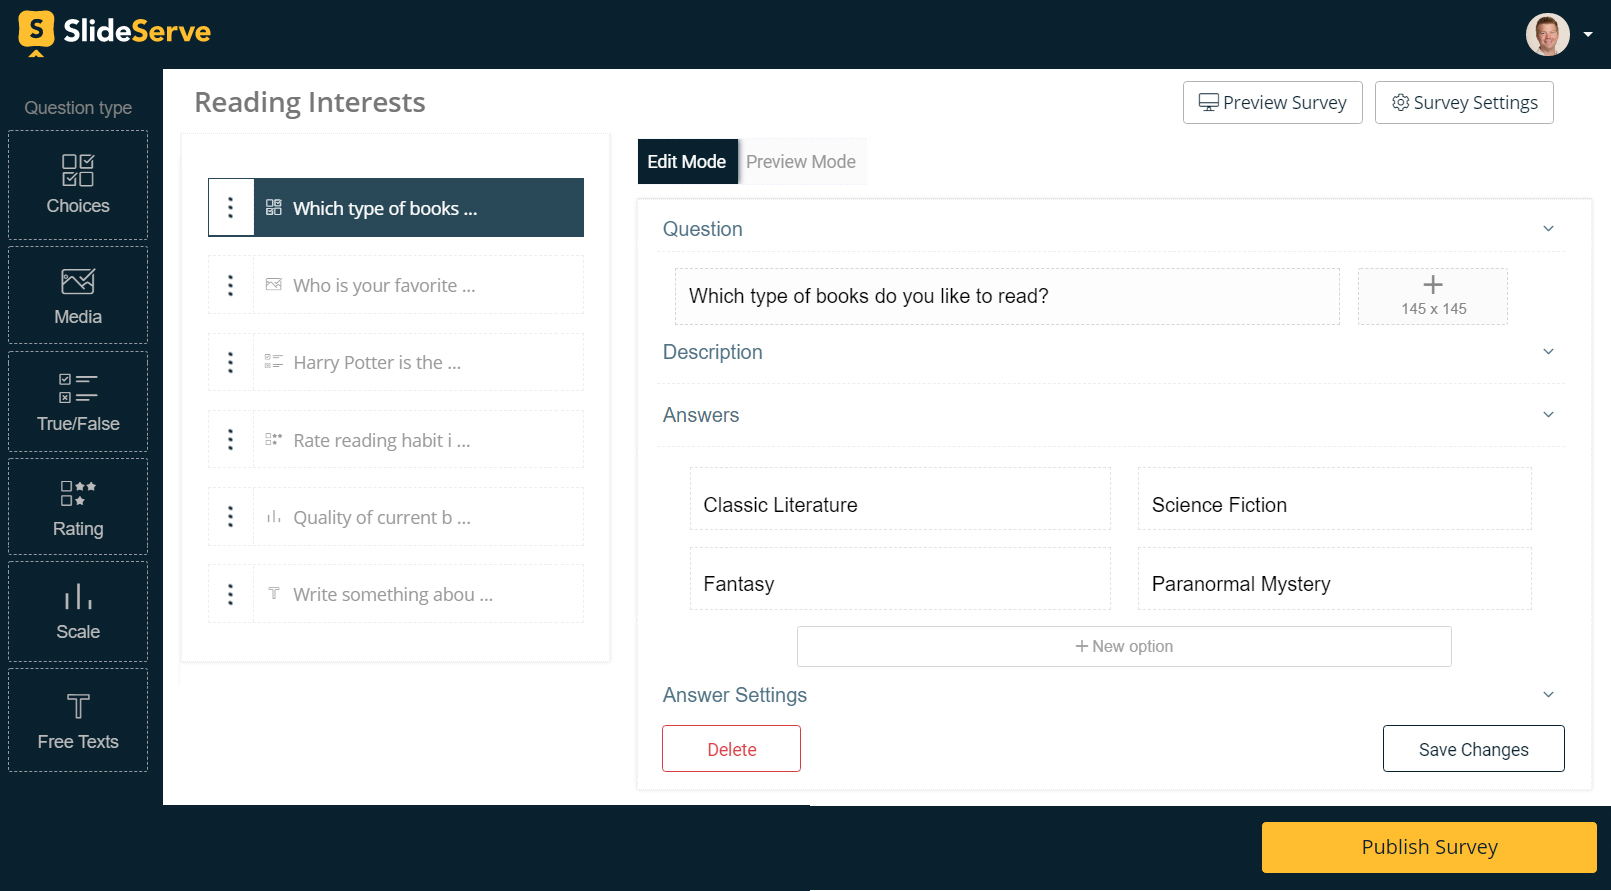
Task: Pick the Rating question type
Action: tap(78, 507)
